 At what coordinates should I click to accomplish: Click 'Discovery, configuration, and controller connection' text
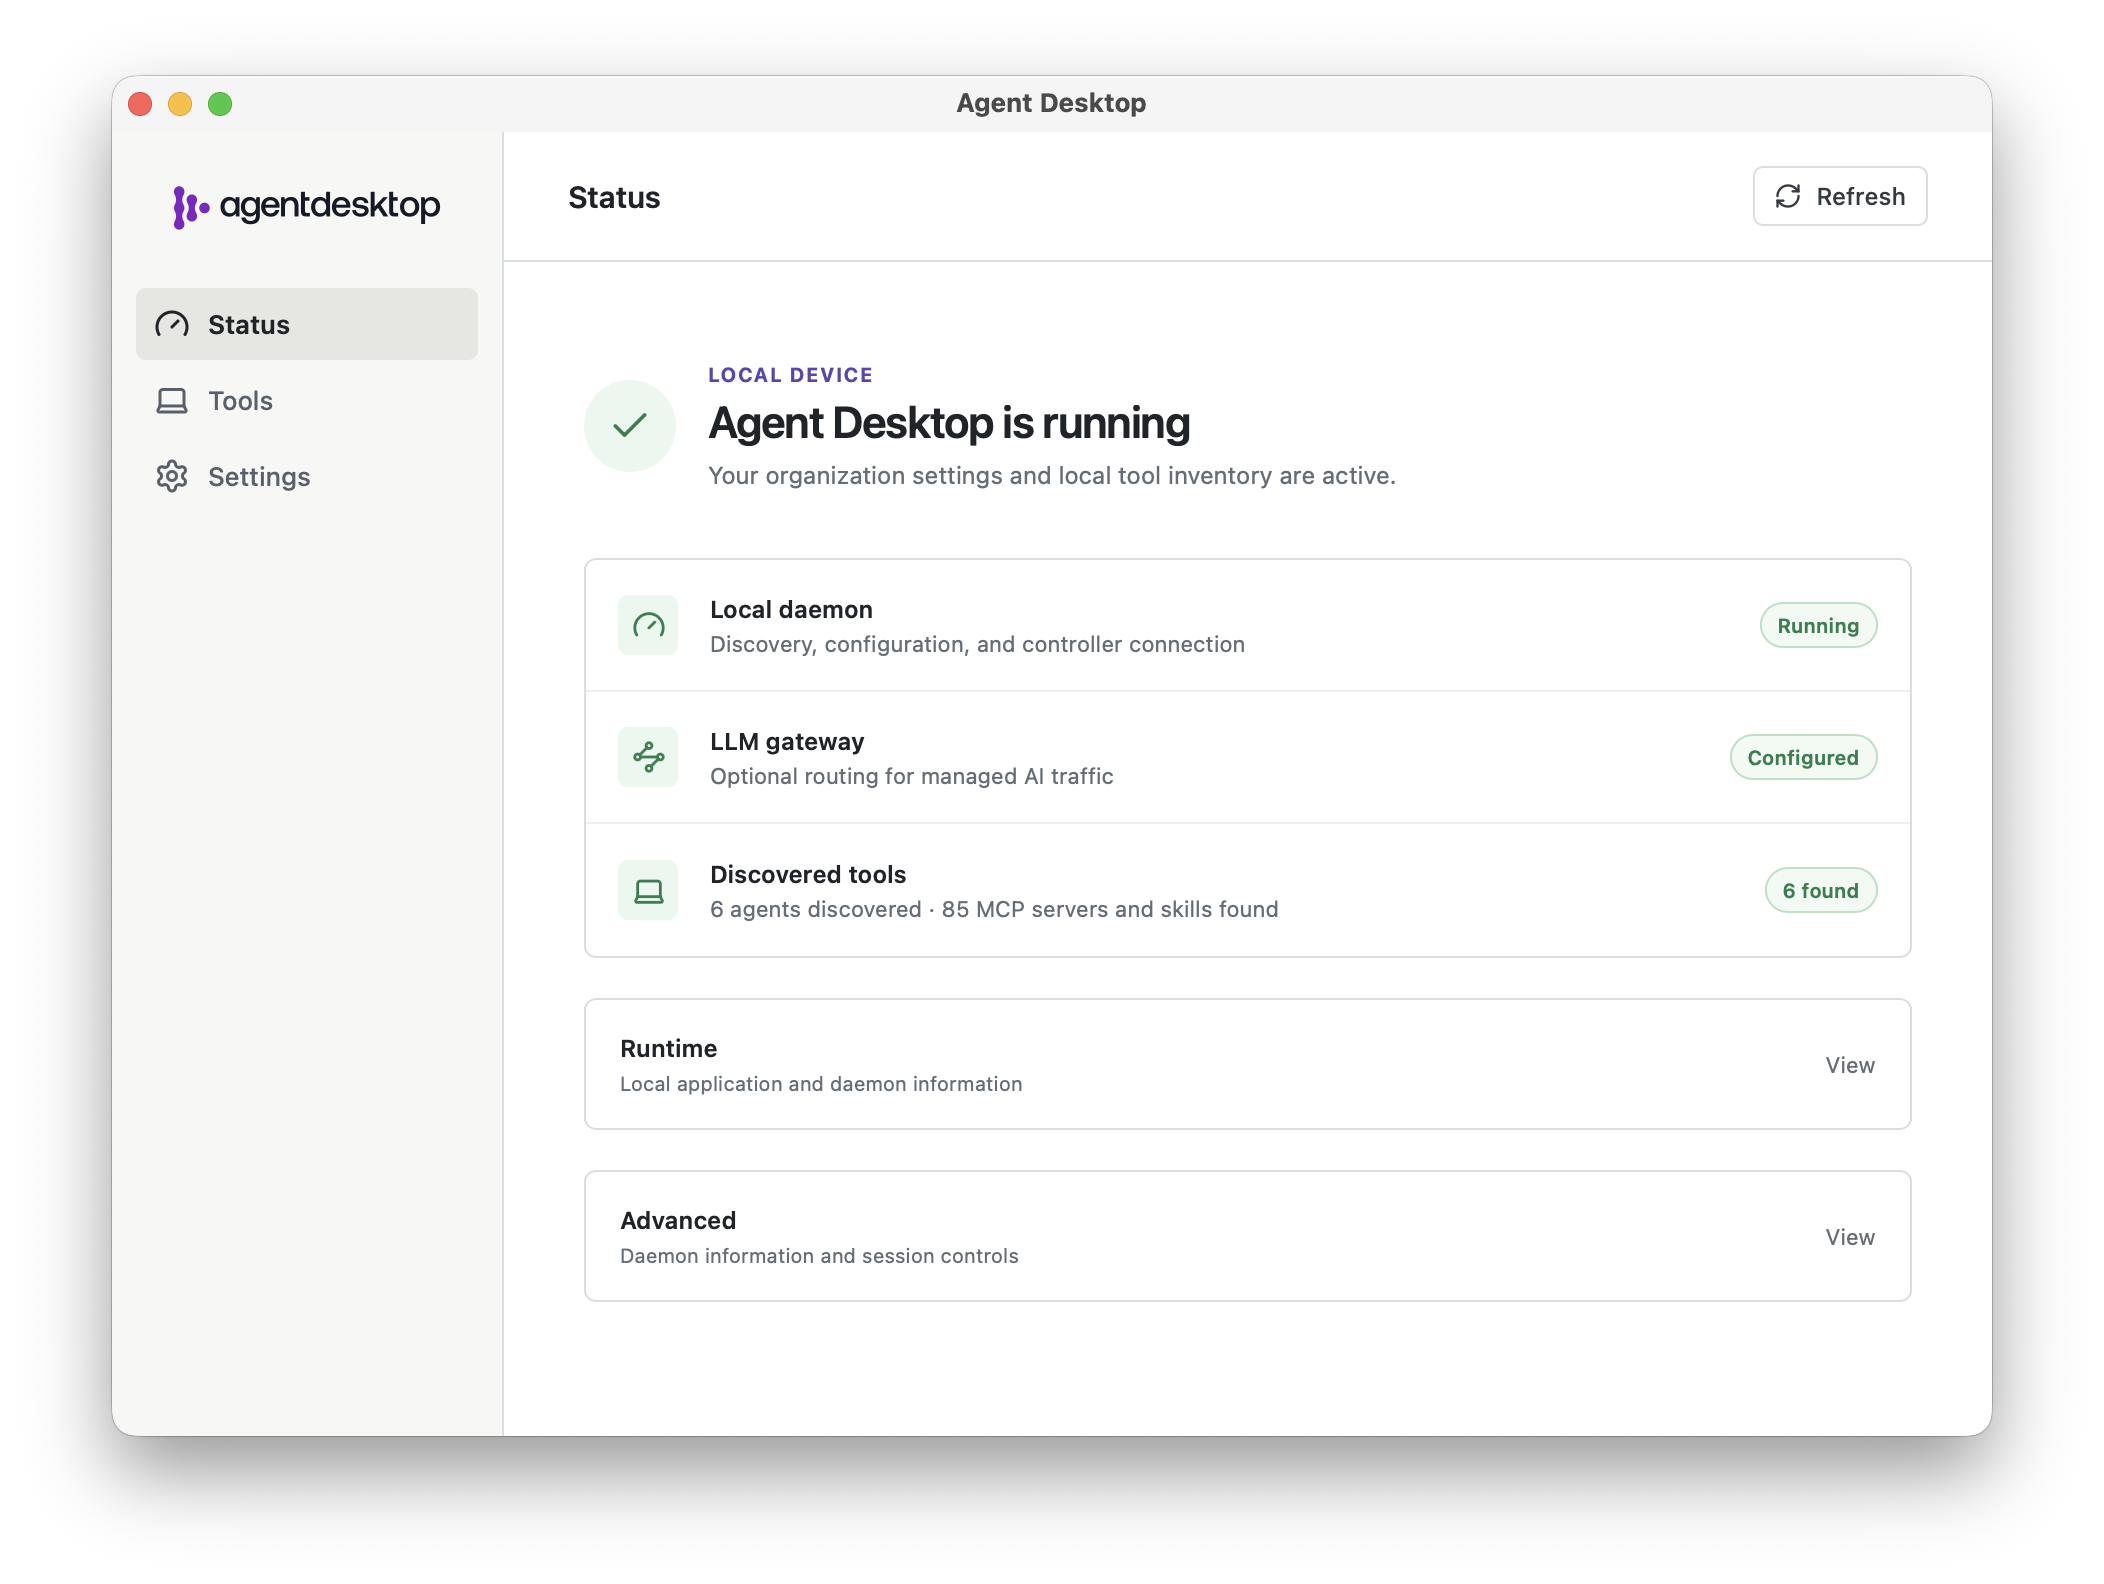pos(977,645)
